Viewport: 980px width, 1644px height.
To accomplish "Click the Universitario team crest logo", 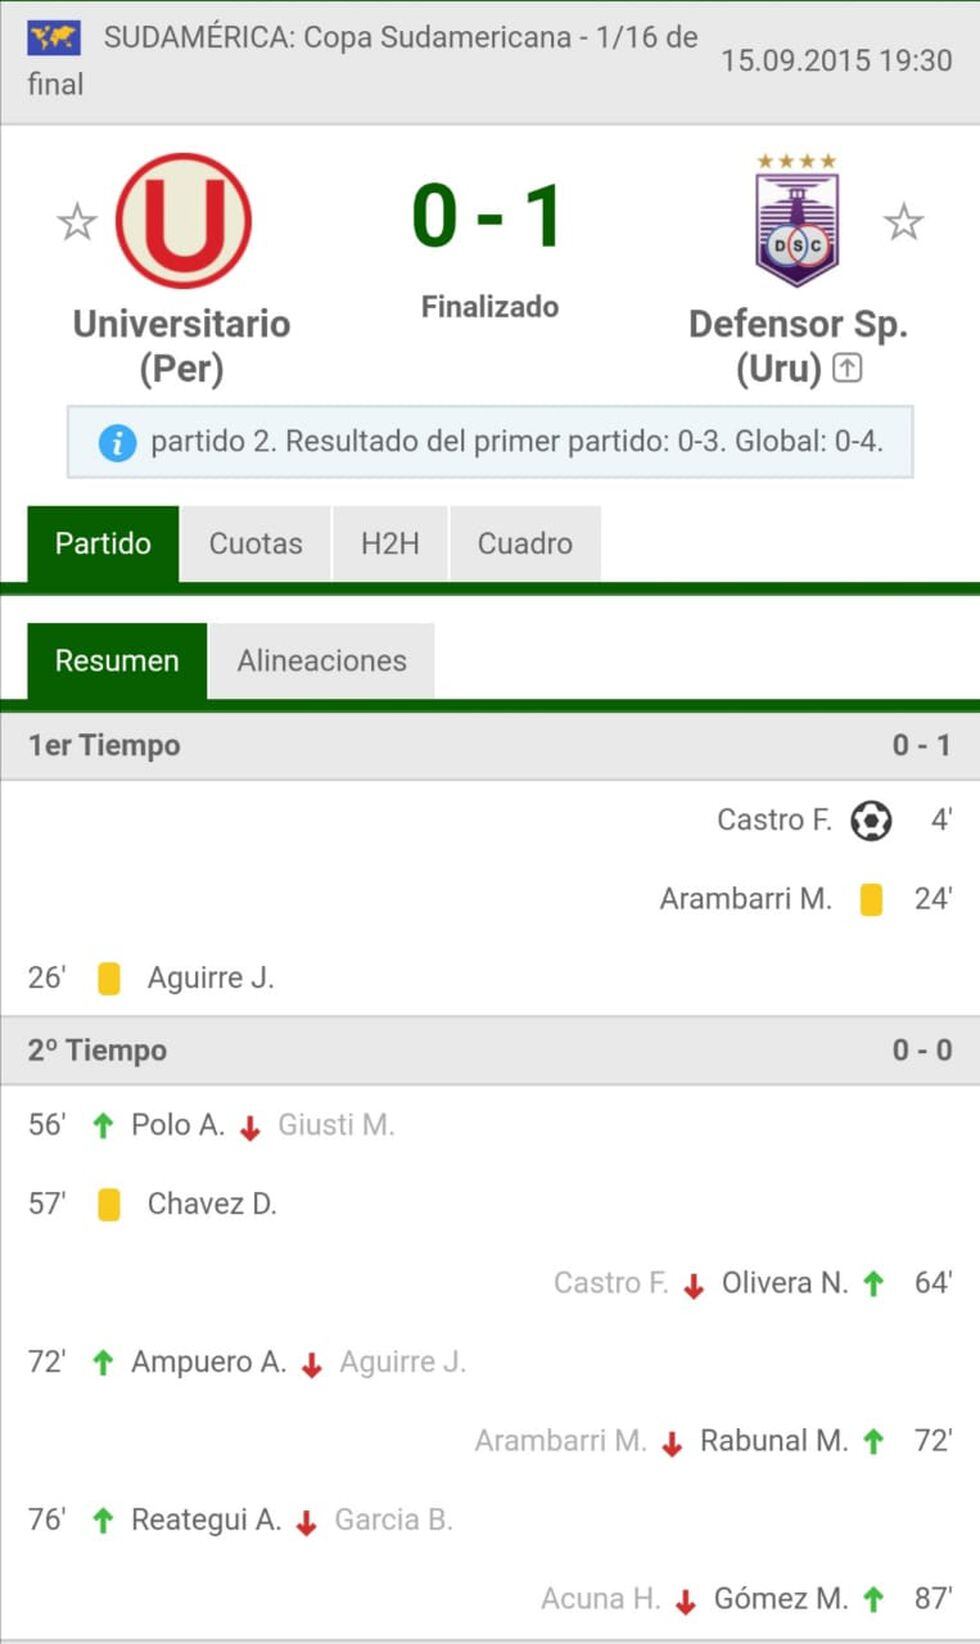I will 183,221.
